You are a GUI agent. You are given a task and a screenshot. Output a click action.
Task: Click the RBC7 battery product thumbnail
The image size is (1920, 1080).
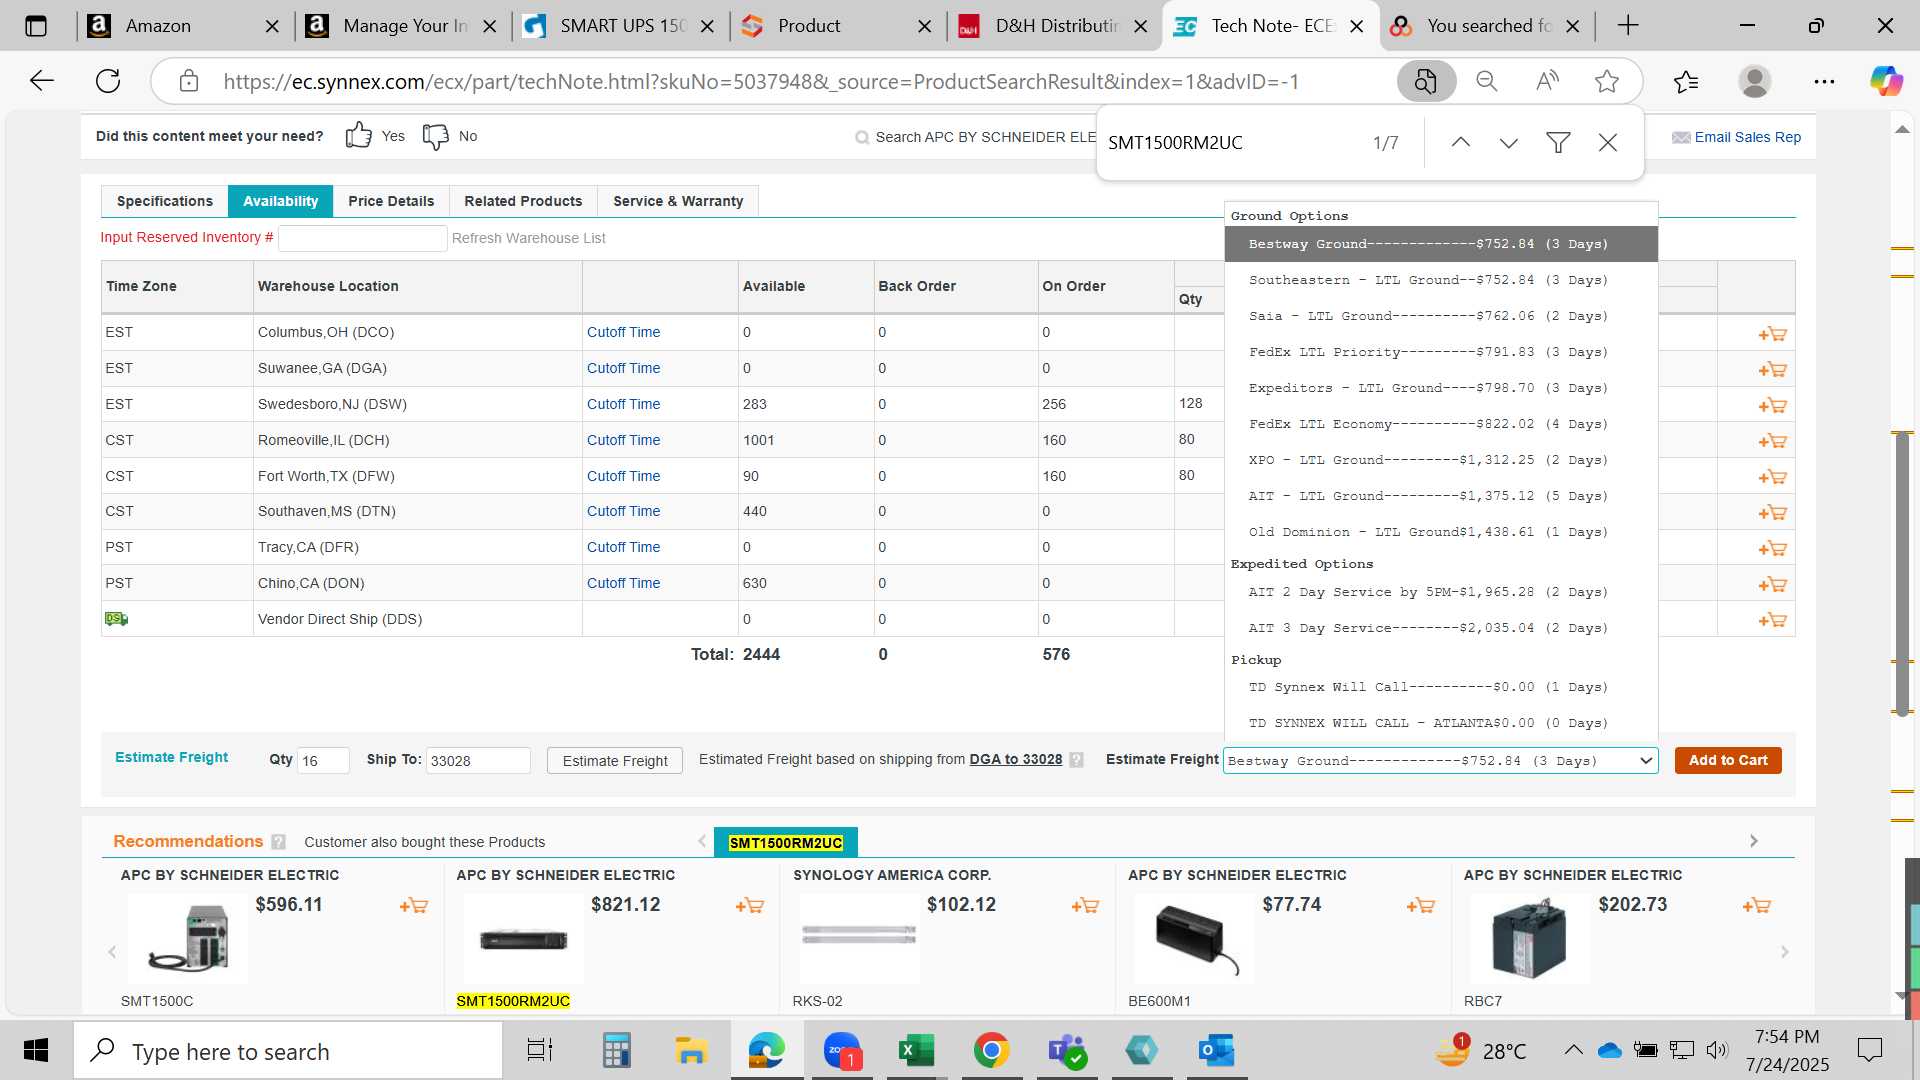(1529, 937)
